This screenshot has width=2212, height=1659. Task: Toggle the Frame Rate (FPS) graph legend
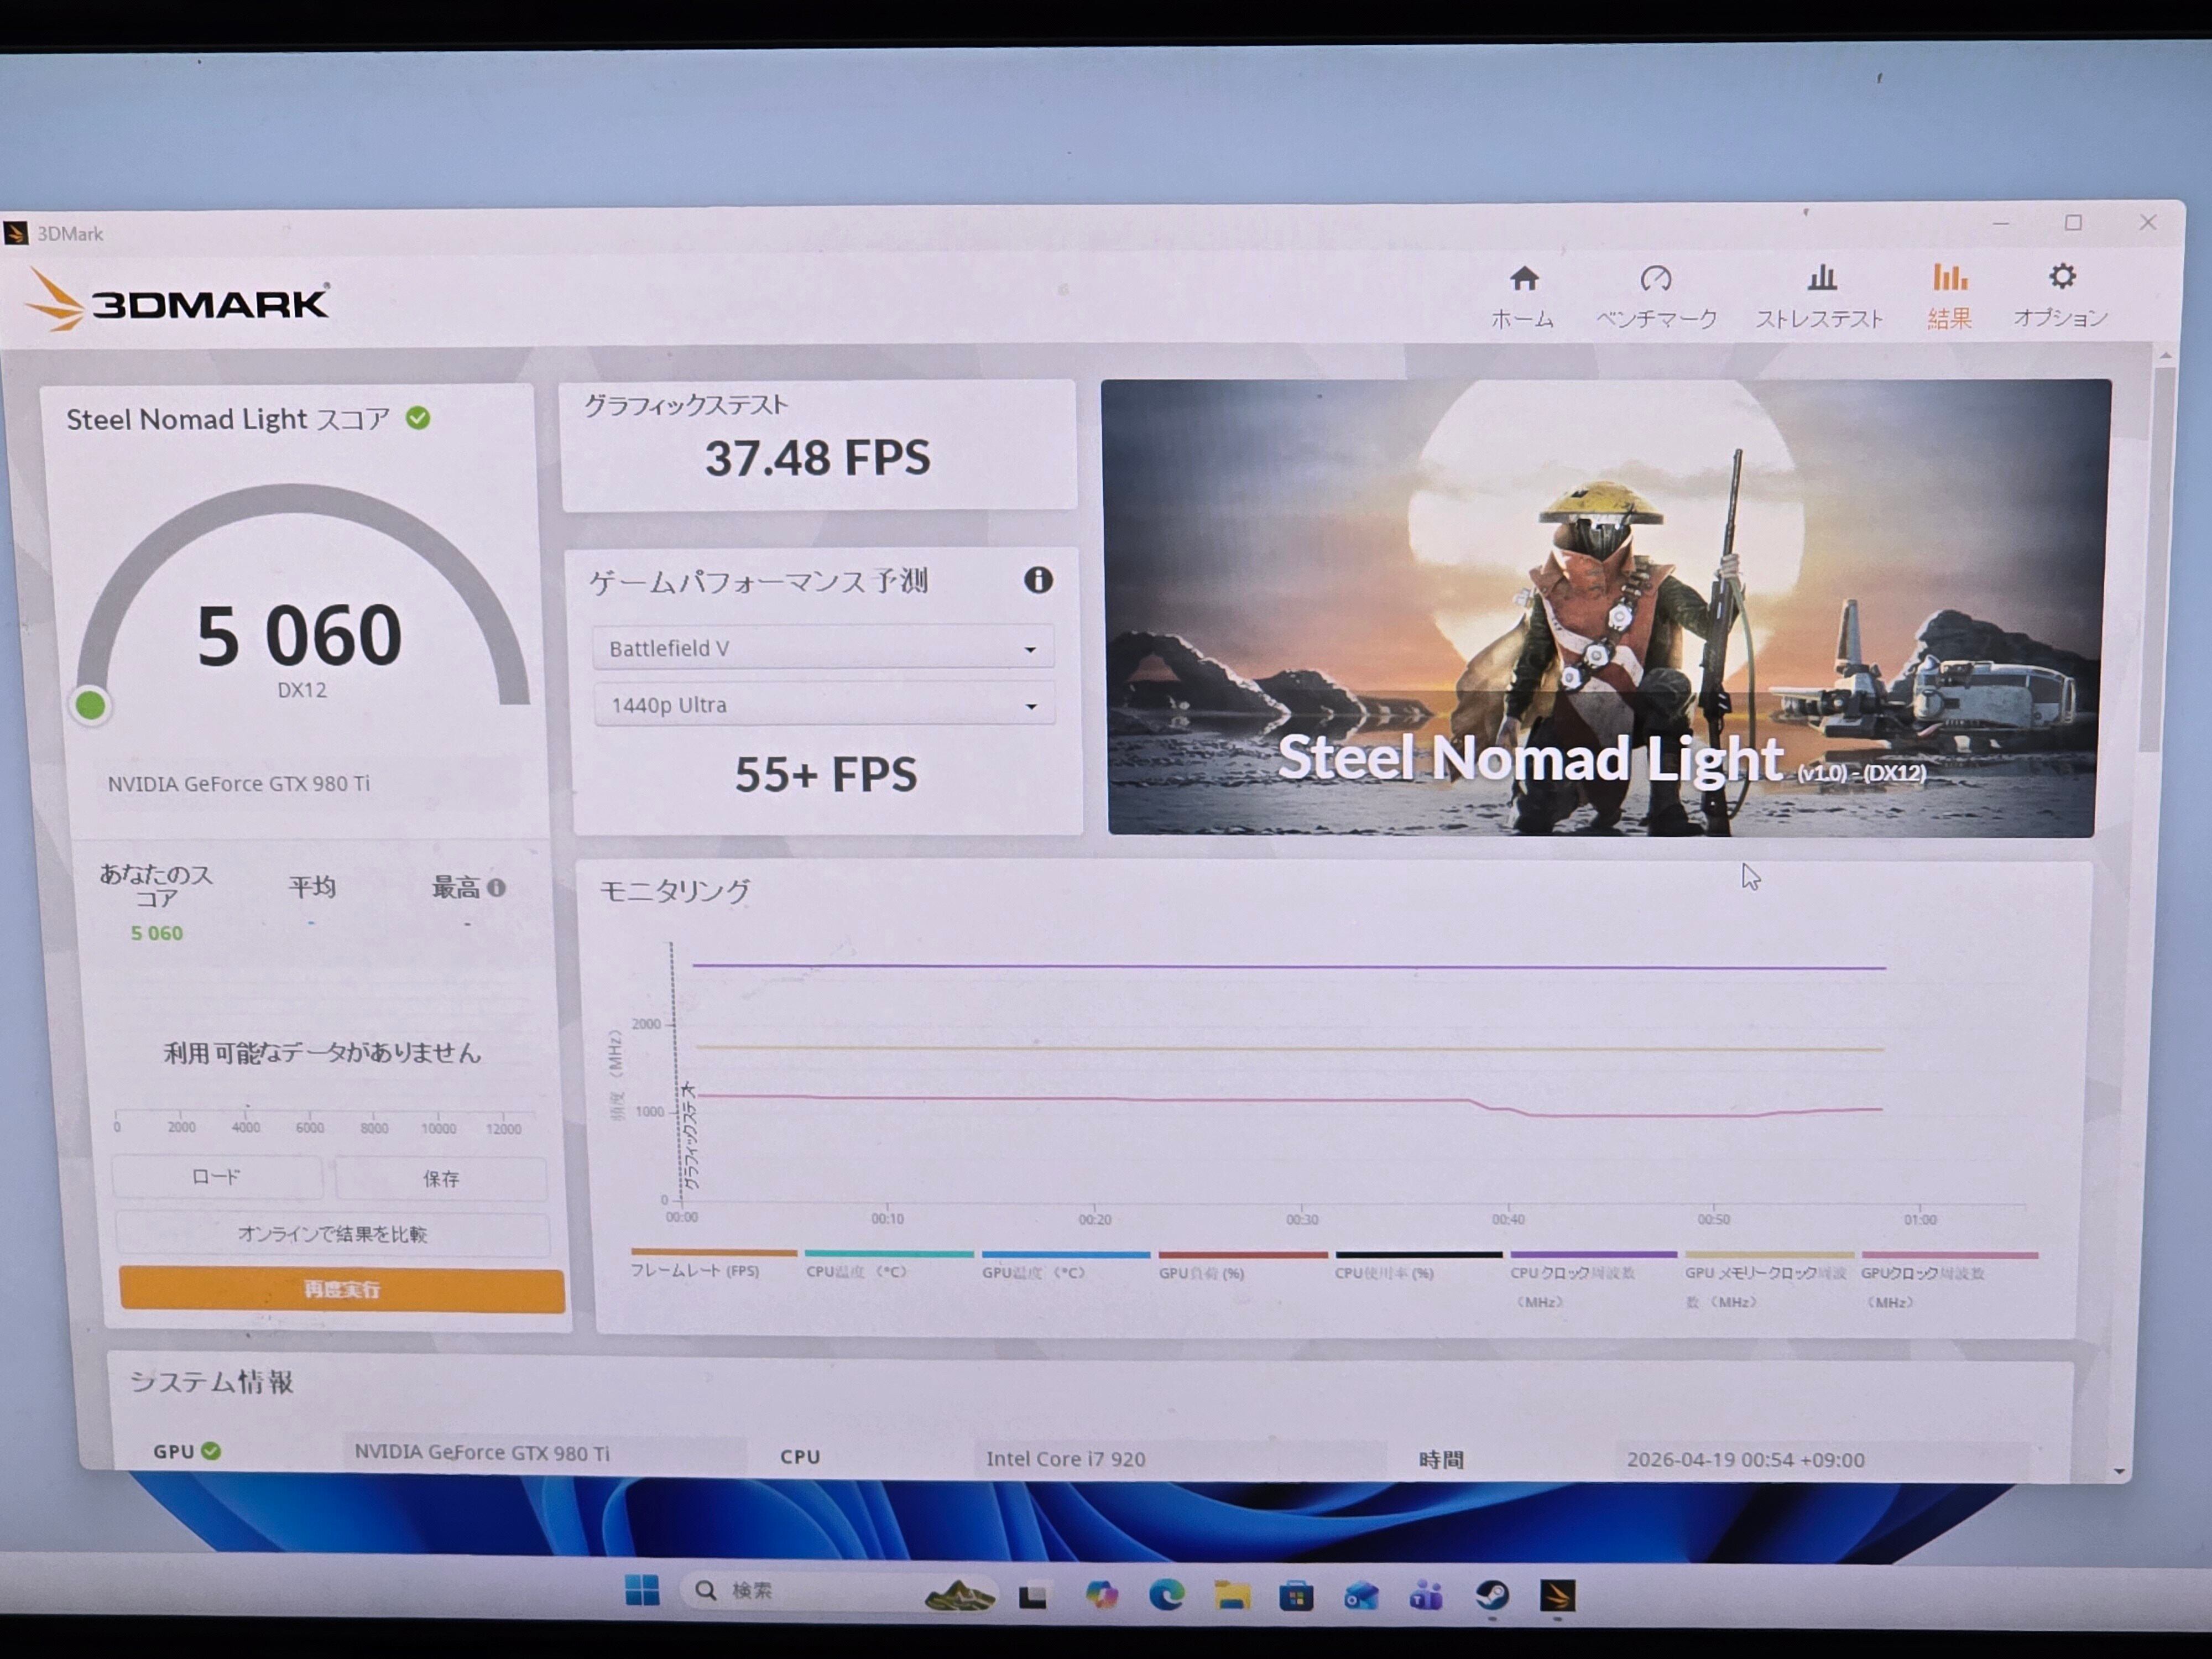tap(695, 1271)
